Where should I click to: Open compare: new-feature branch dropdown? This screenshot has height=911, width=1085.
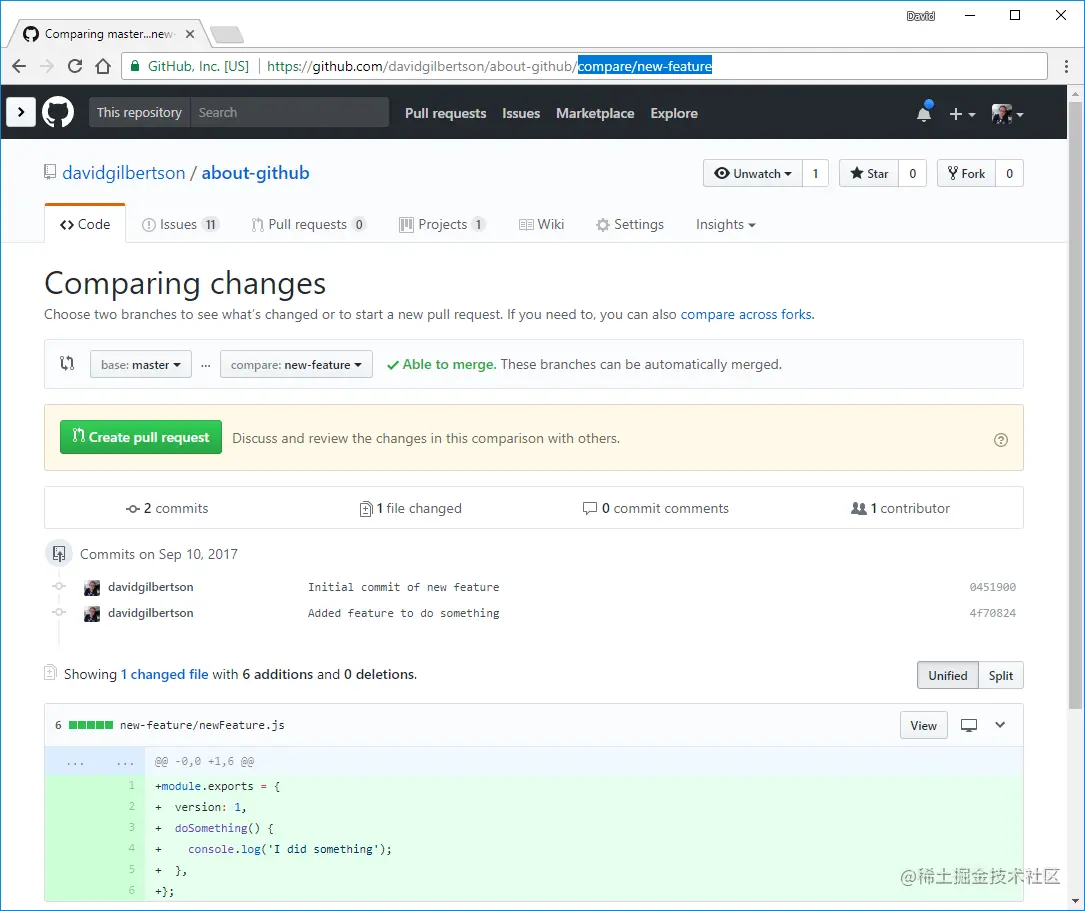pos(296,365)
